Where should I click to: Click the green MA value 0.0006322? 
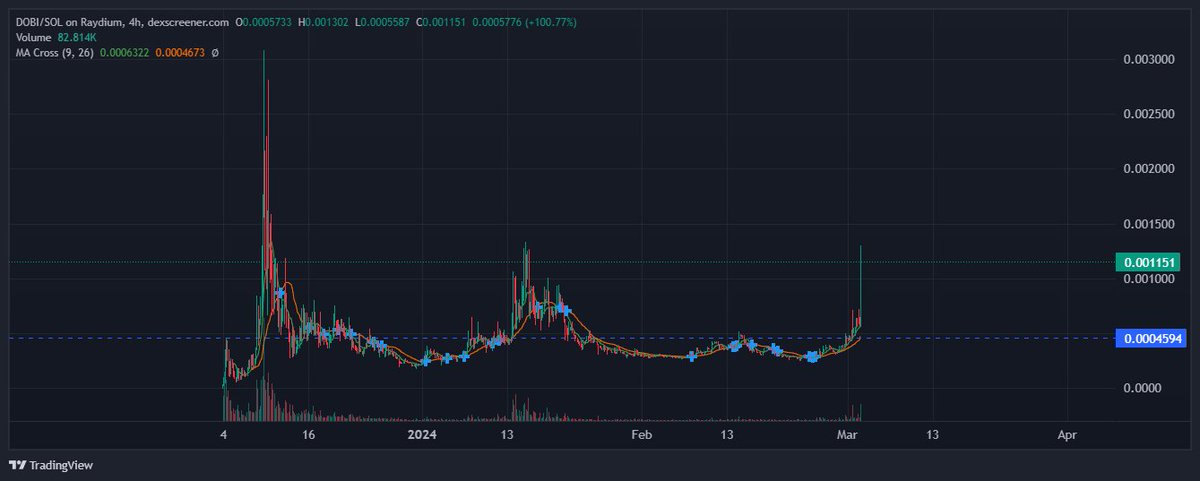point(123,52)
